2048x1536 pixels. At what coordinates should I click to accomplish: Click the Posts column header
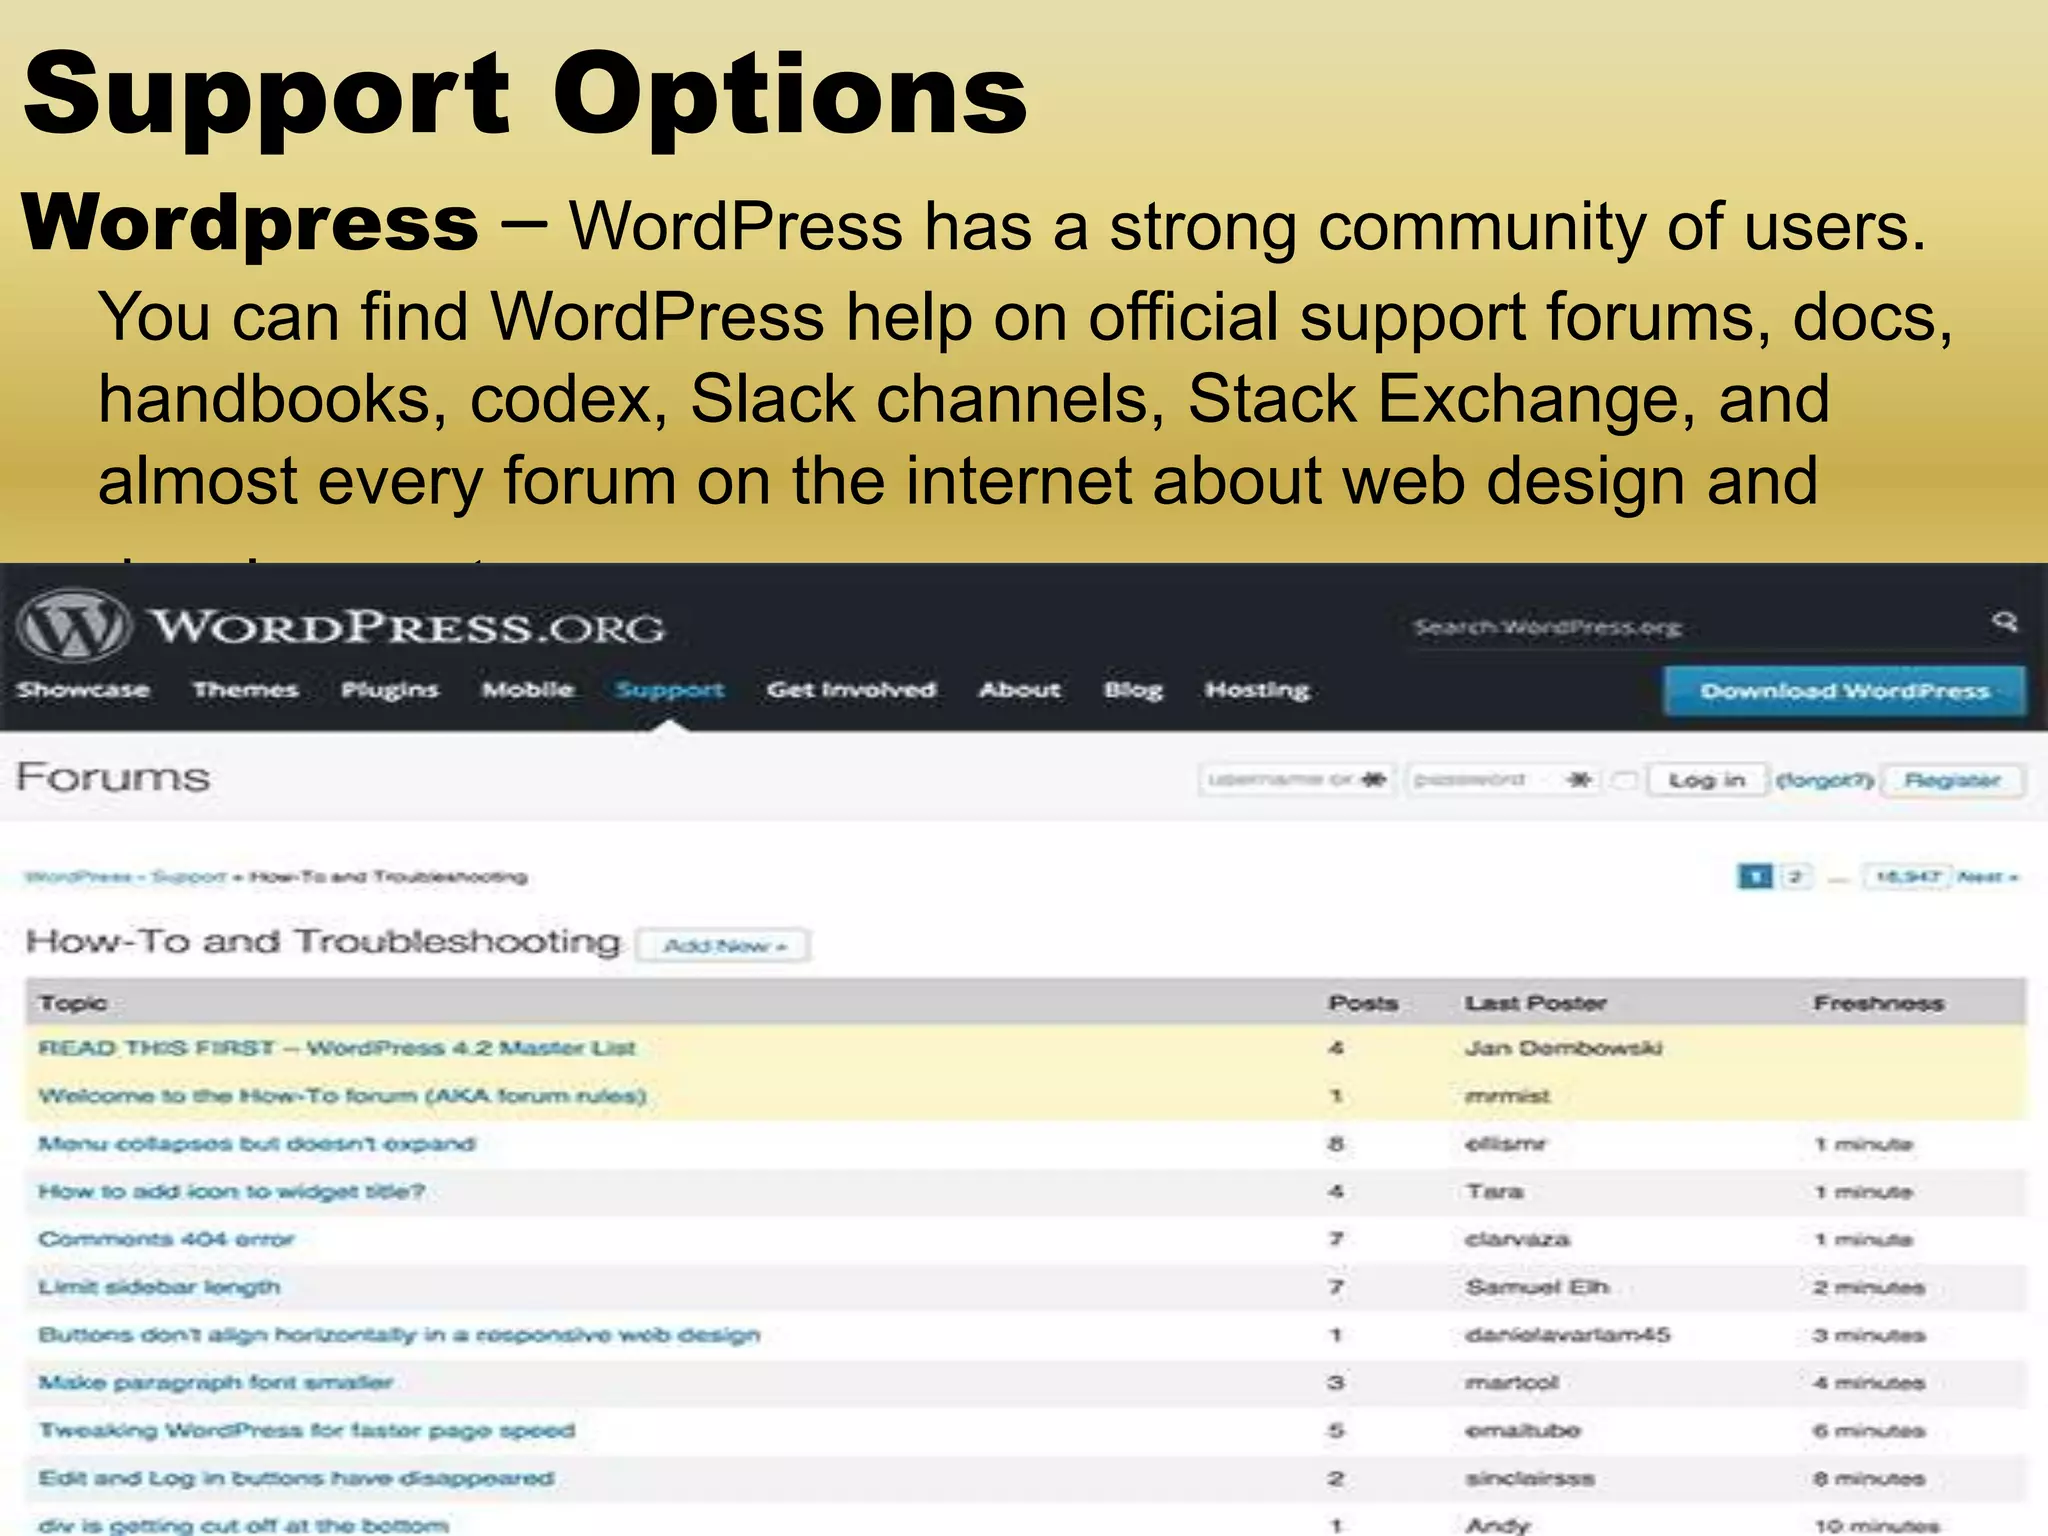point(1363,1003)
